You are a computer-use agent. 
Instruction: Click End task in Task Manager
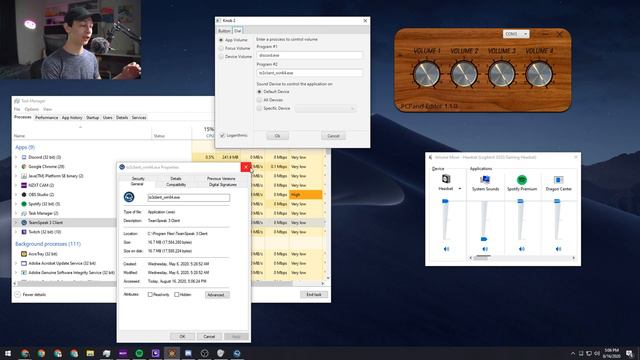click(314, 294)
